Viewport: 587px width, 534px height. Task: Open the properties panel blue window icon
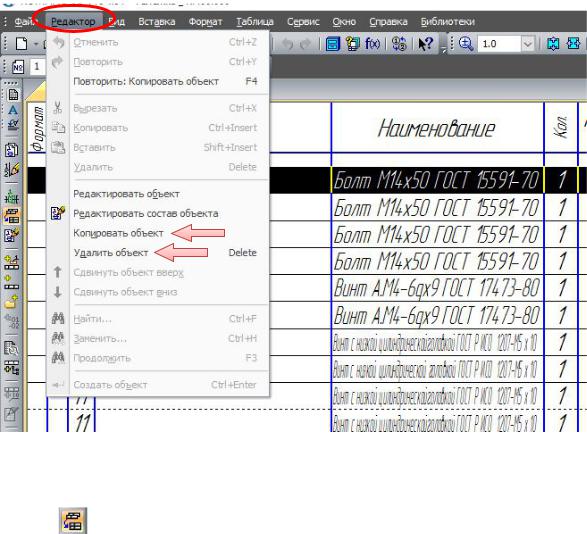[x=332, y=44]
